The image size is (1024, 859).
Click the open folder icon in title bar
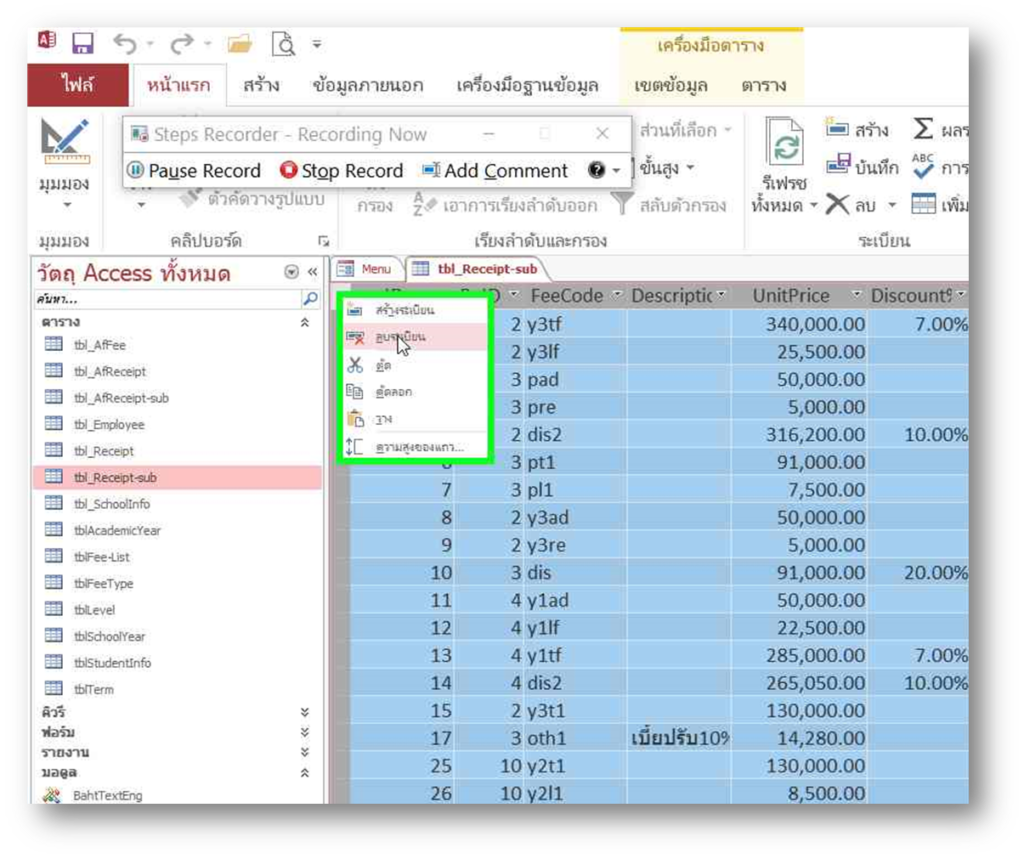click(239, 44)
